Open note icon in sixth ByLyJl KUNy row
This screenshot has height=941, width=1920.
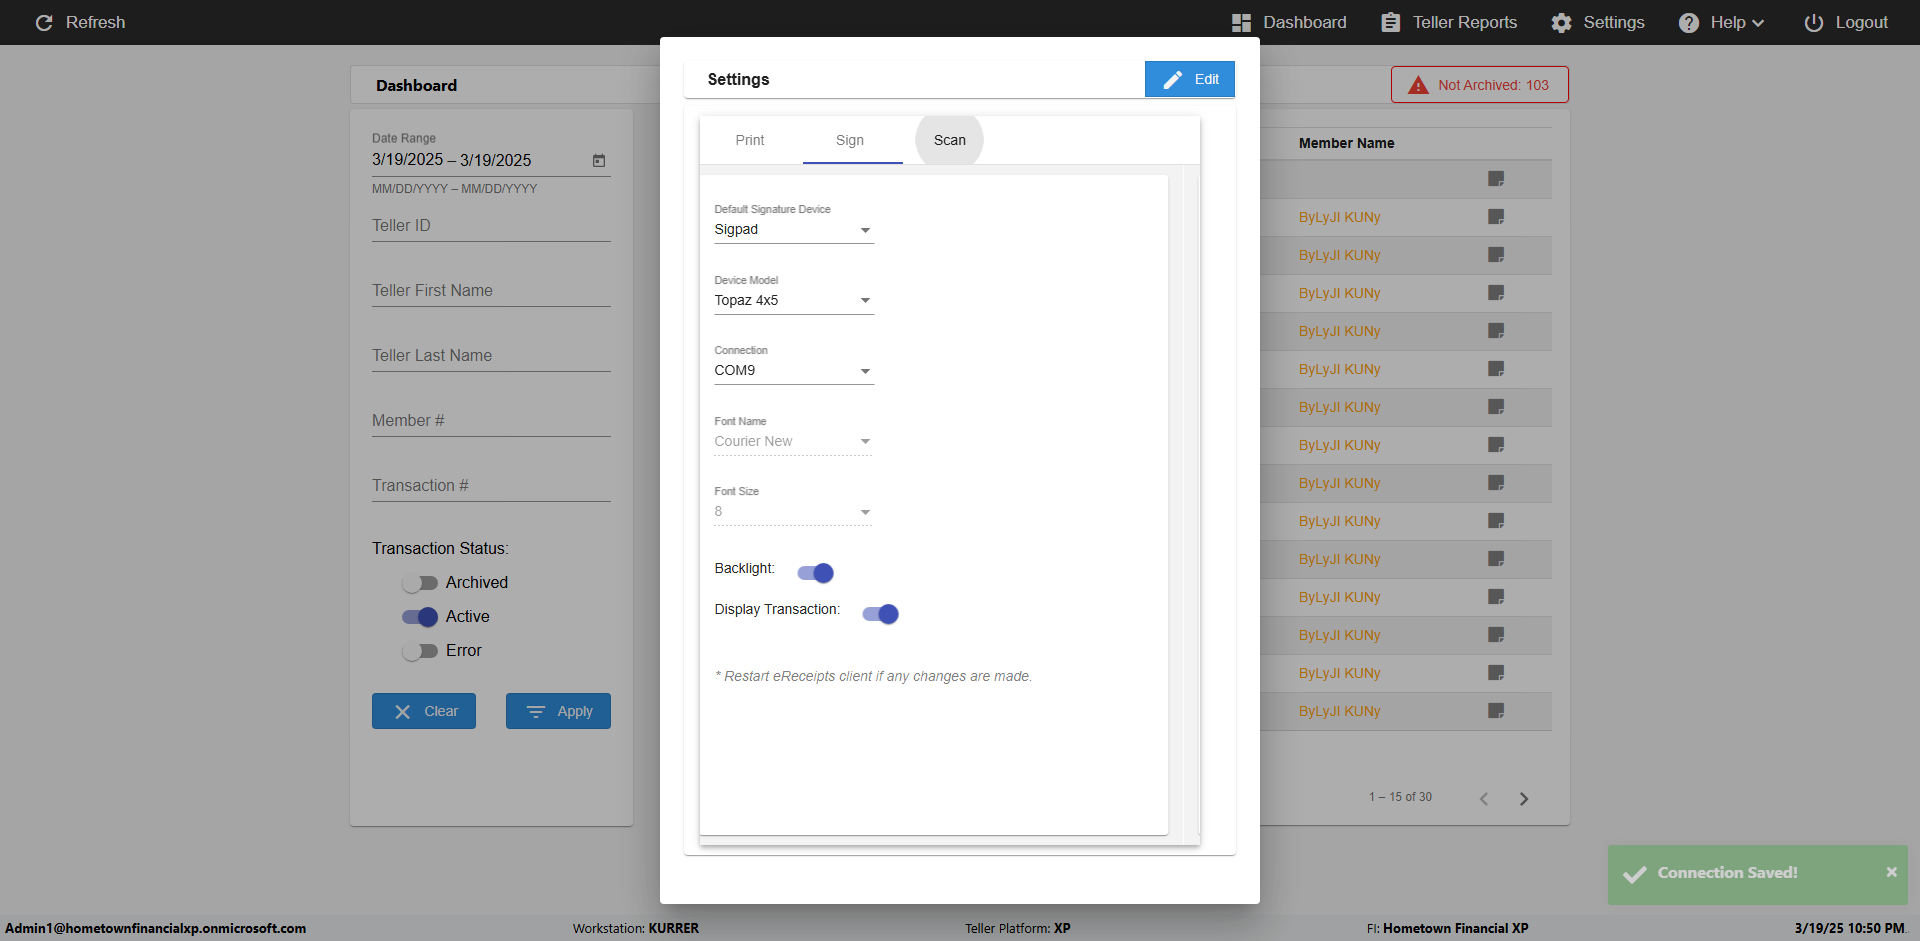pos(1496,407)
